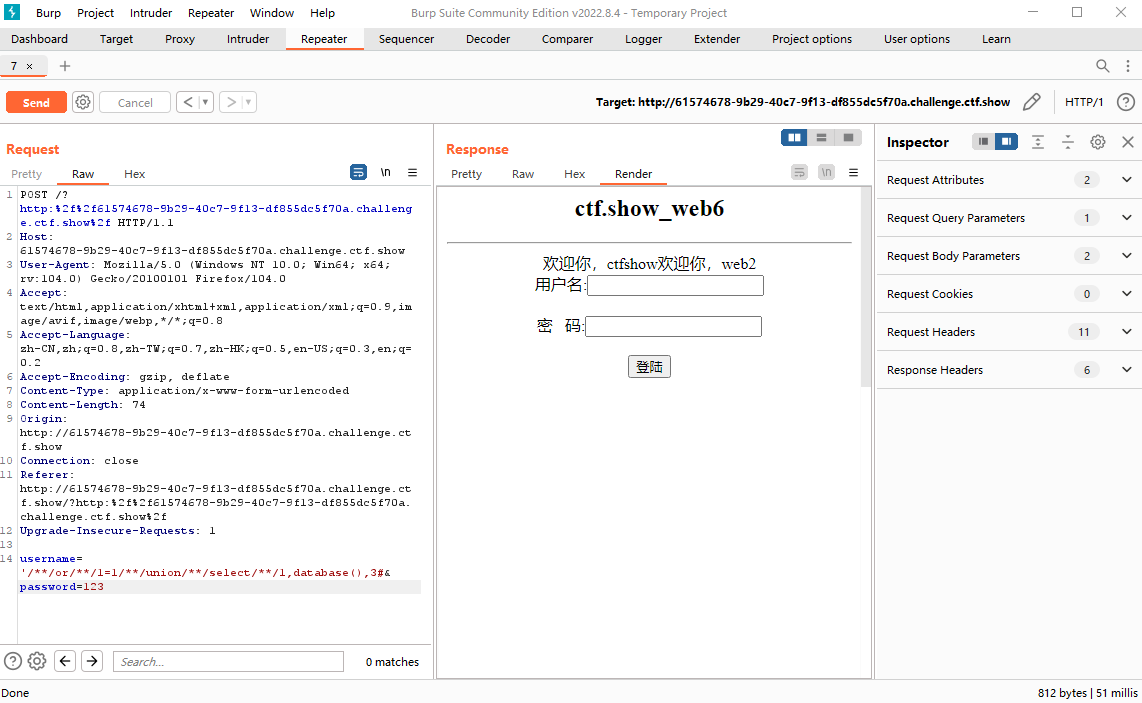
Task: Open Inspector settings gear
Action: (x=1098, y=142)
